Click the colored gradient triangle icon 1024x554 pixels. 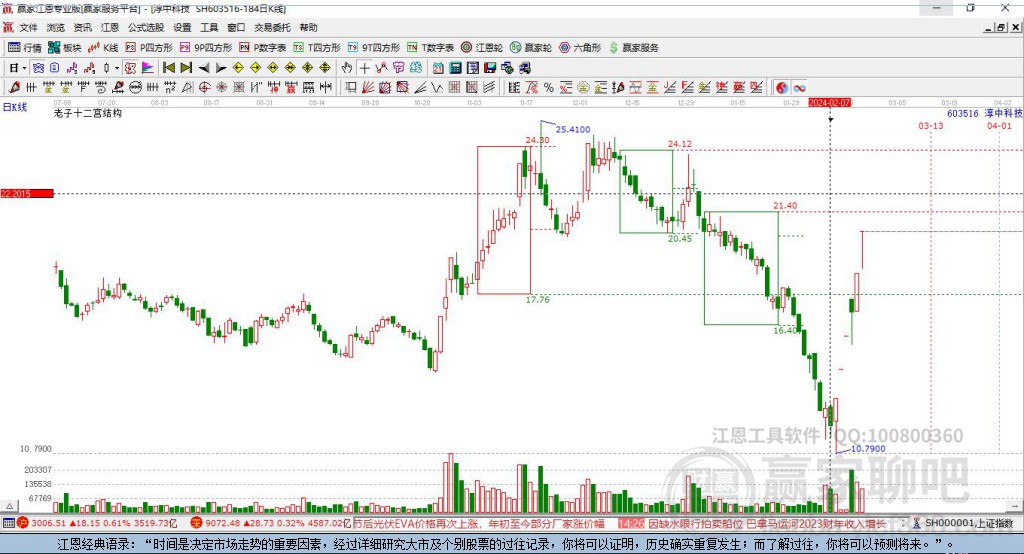coord(148,68)
